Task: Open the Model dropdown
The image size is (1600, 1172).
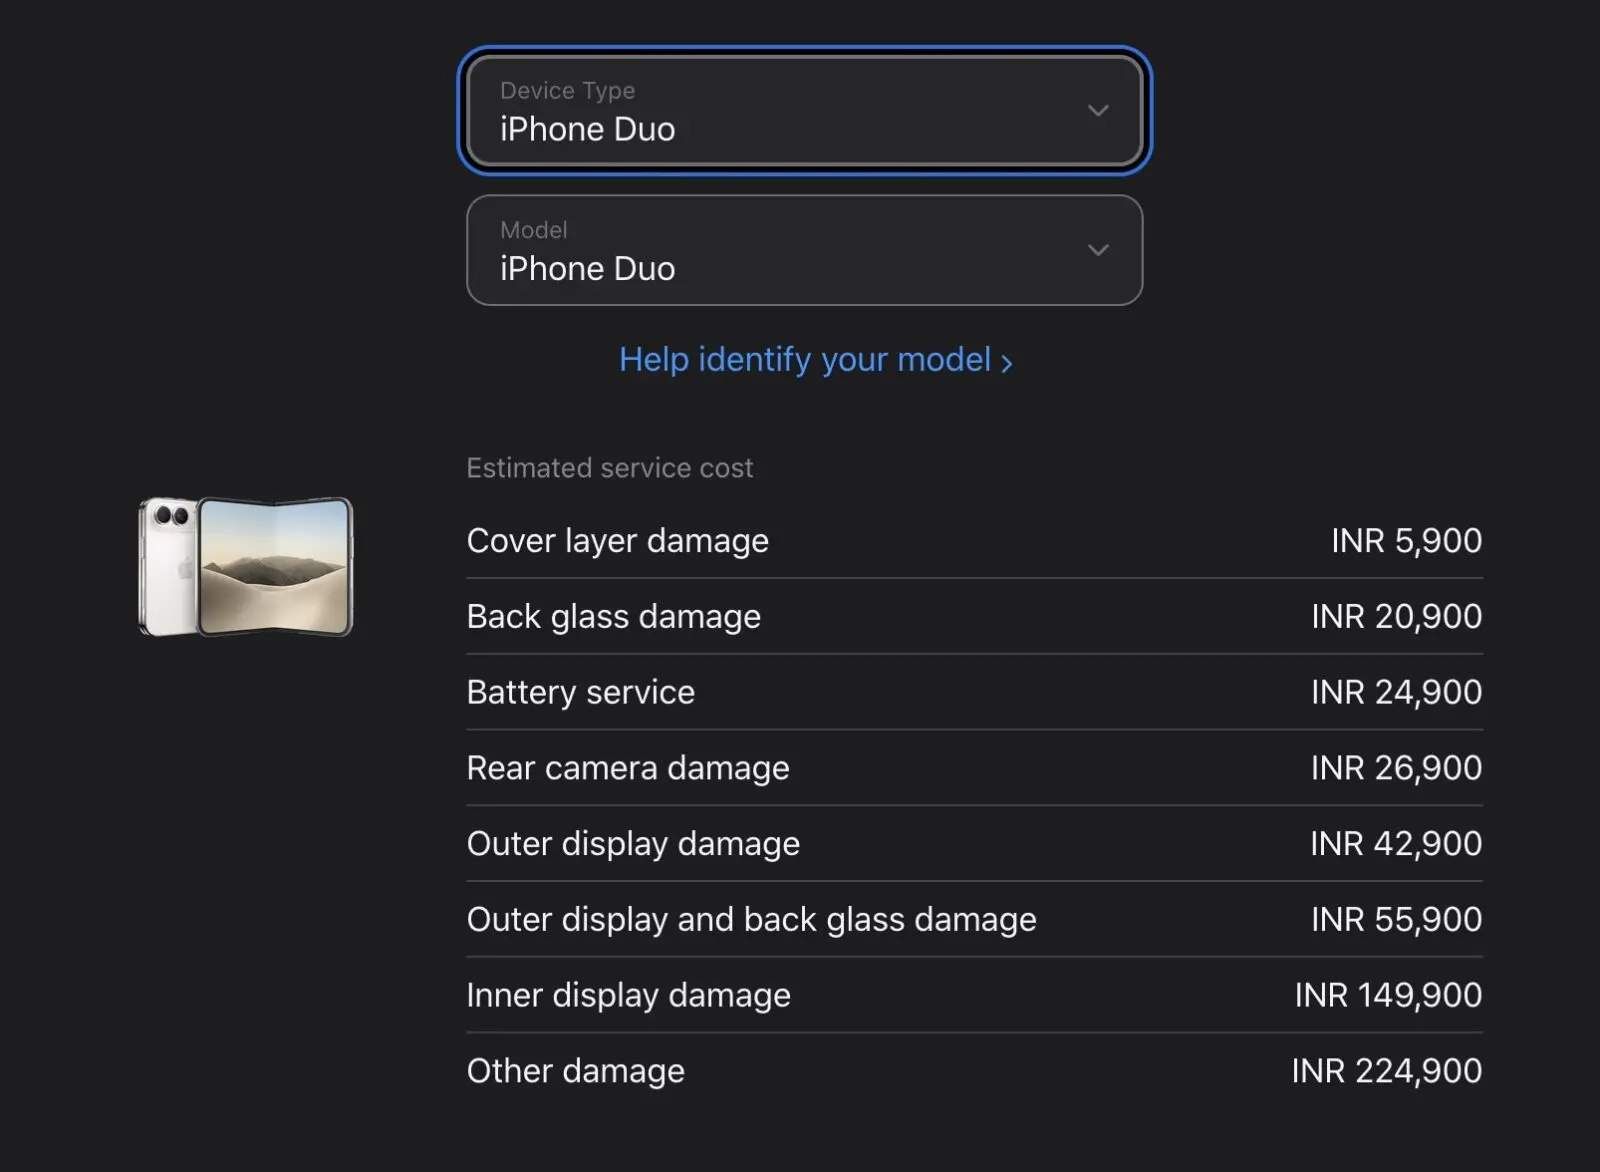Action: 804,250
